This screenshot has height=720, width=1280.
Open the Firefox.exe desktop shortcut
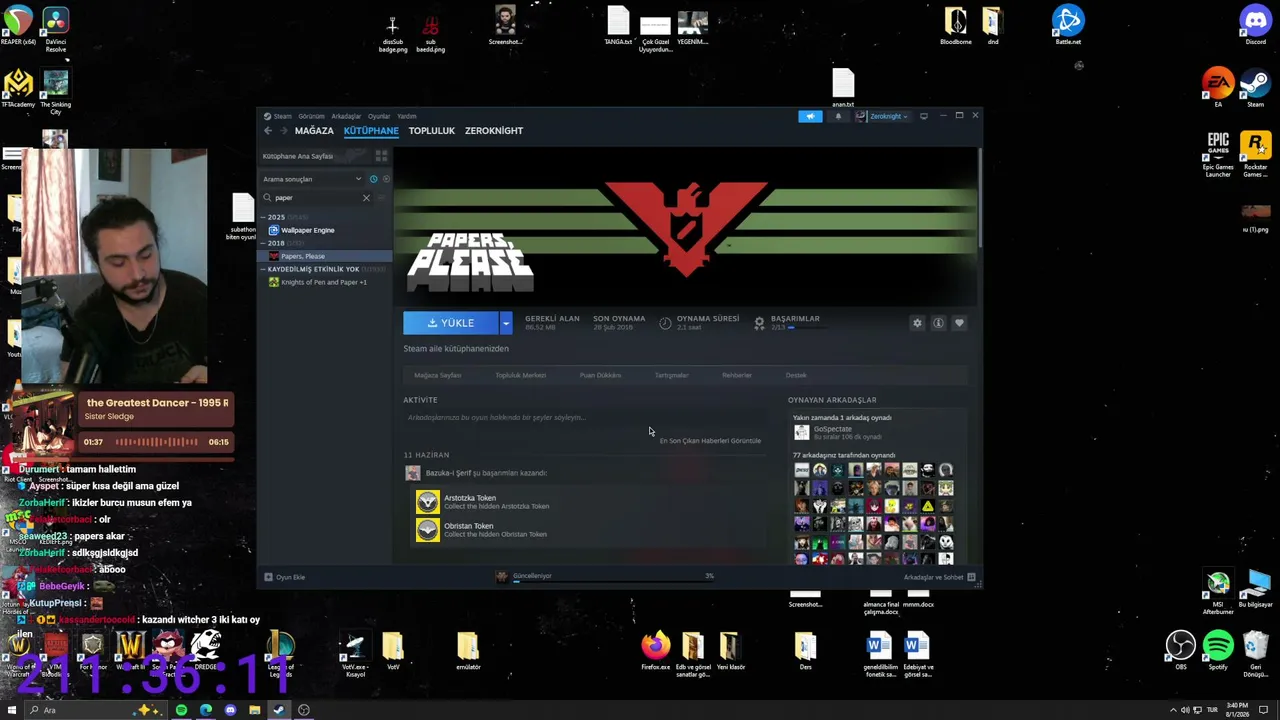tap(656, 650)
